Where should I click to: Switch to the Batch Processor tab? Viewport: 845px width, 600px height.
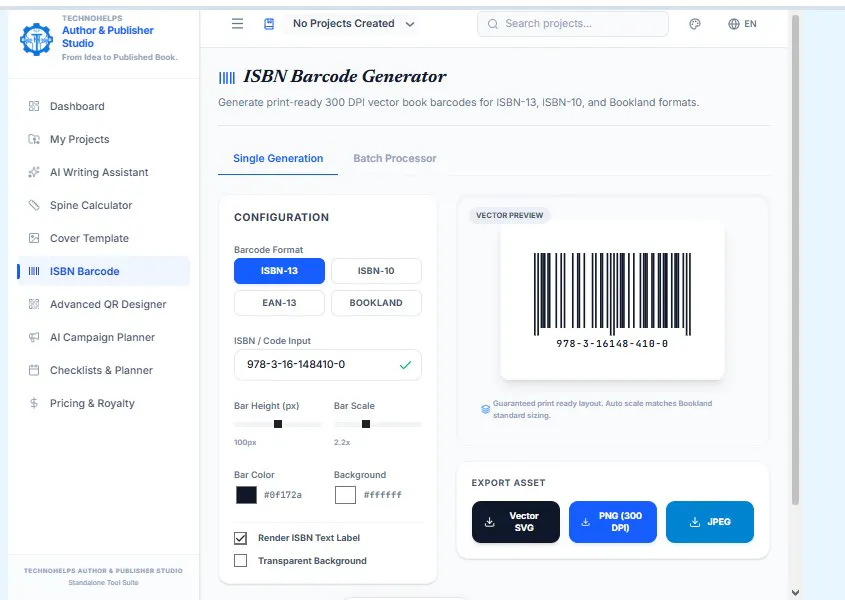[x=394, y=158]
